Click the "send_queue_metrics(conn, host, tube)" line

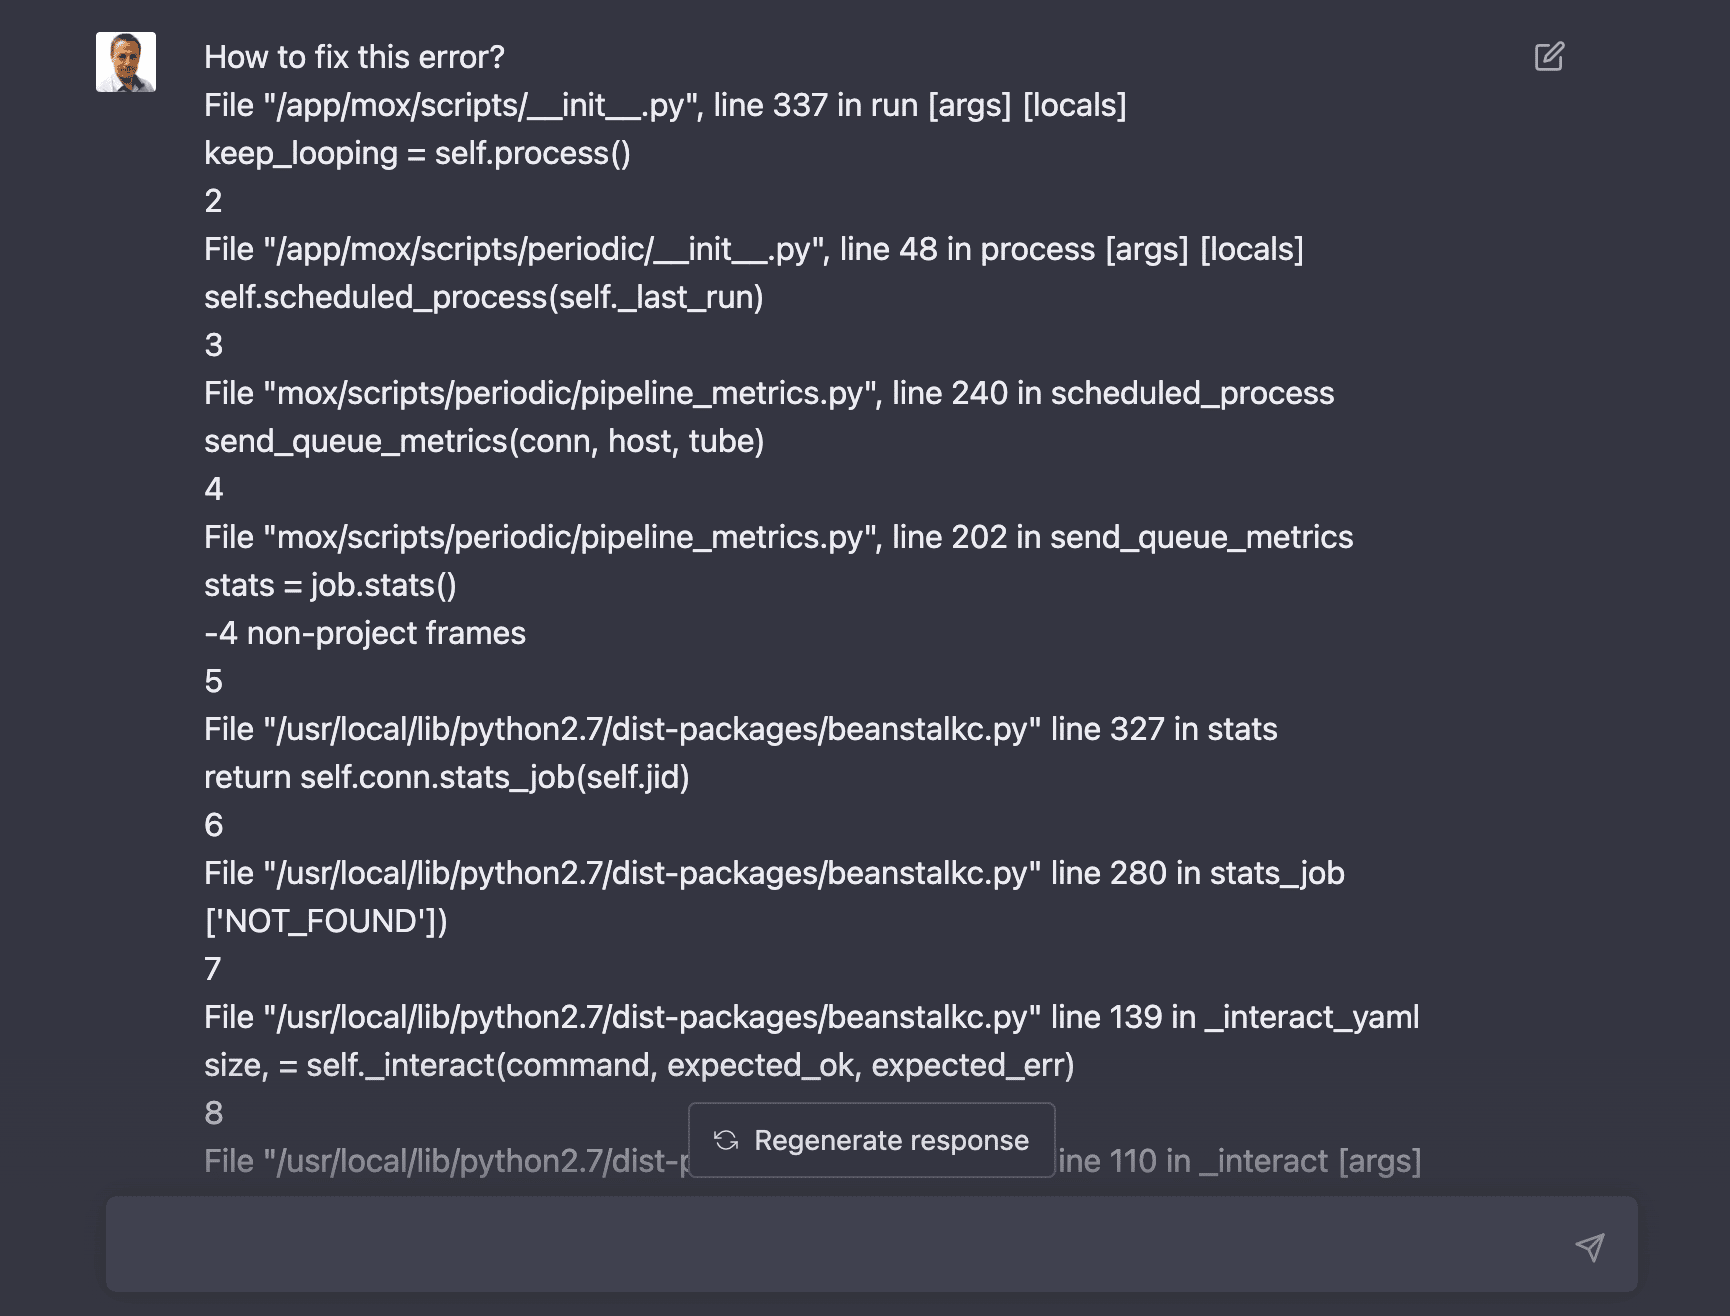[484, 441]
